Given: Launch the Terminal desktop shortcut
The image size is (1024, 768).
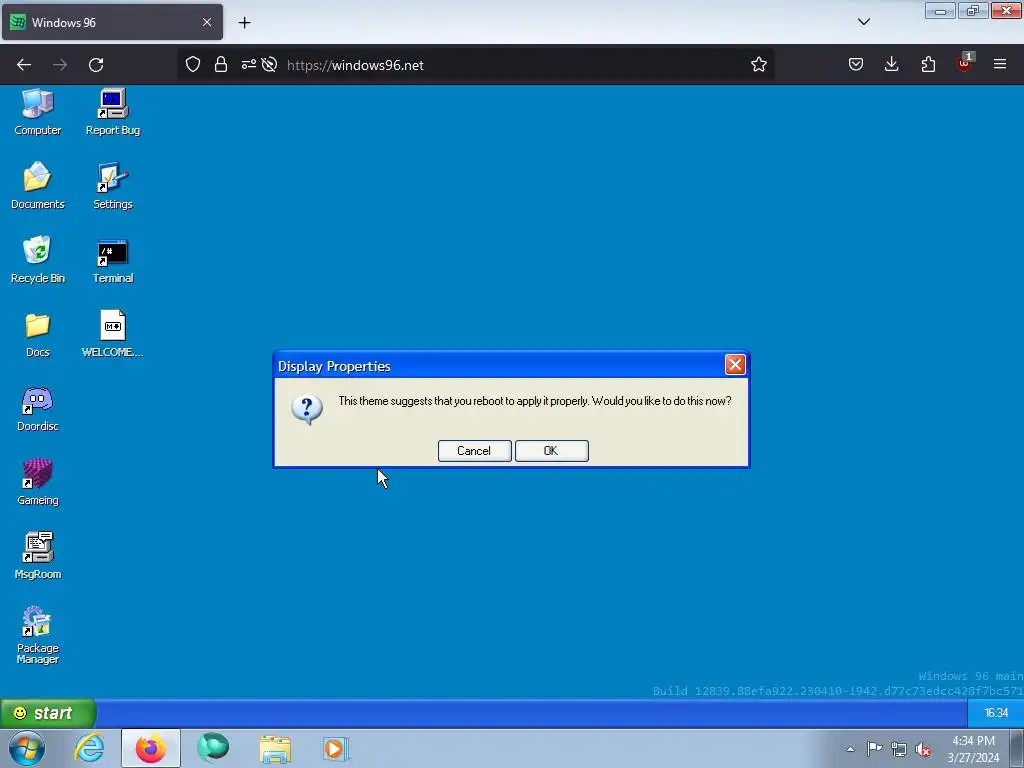Looking at the screenshot, I should (113, 260).
